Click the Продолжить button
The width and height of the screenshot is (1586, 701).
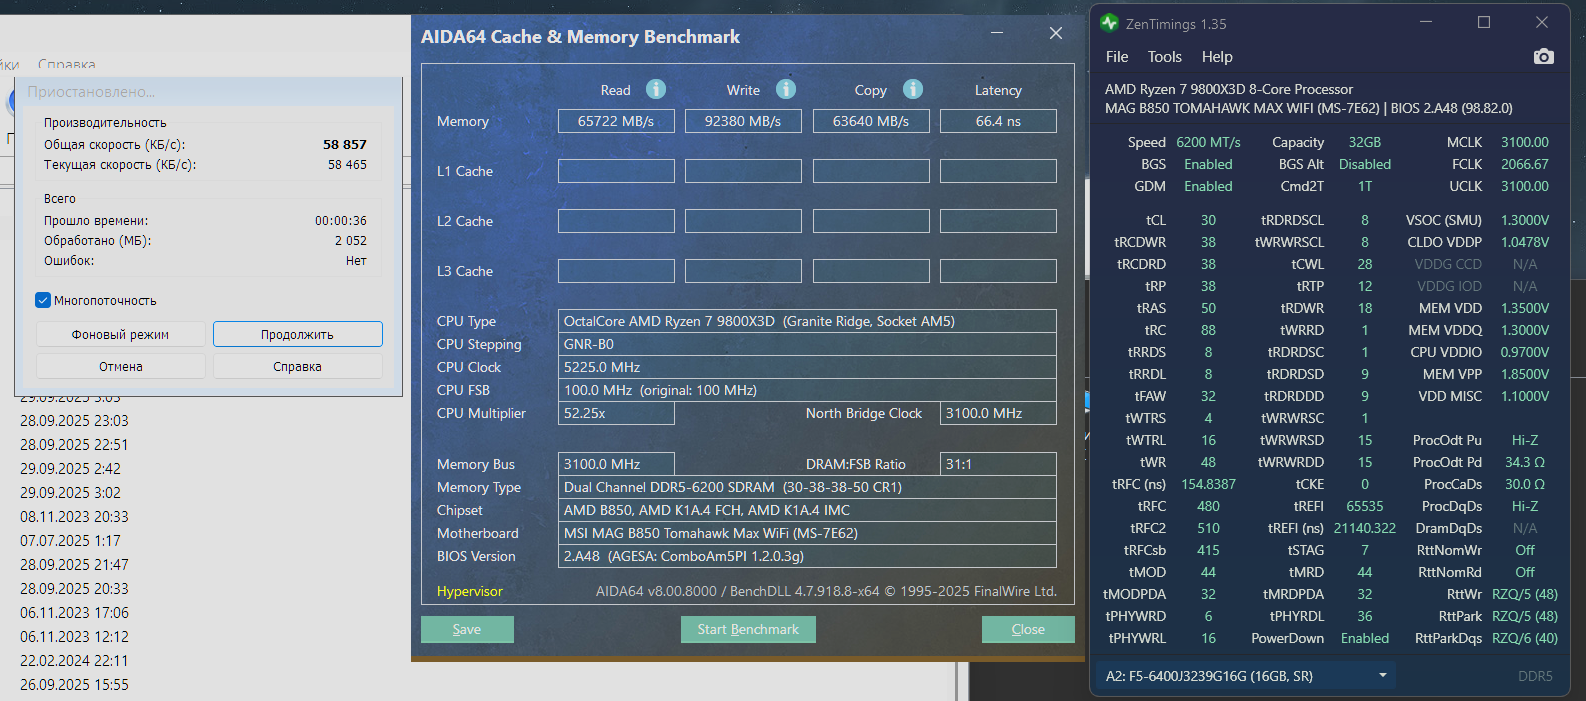pyautogui.click(x=298, y=334)
